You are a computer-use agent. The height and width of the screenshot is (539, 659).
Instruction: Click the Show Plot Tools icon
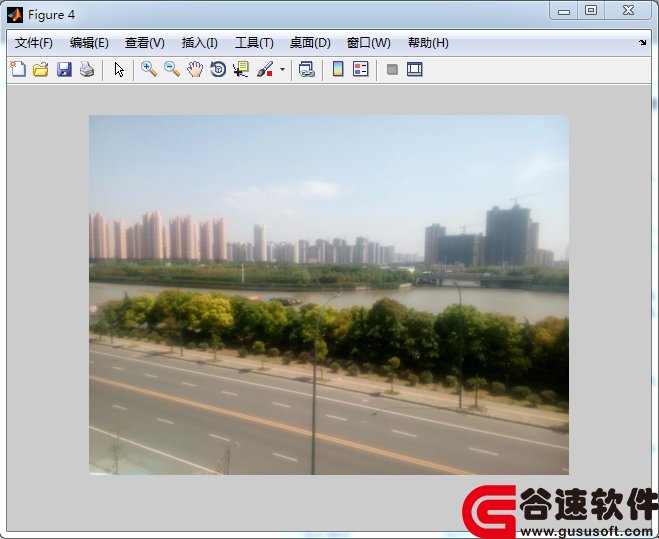(414, 69)
